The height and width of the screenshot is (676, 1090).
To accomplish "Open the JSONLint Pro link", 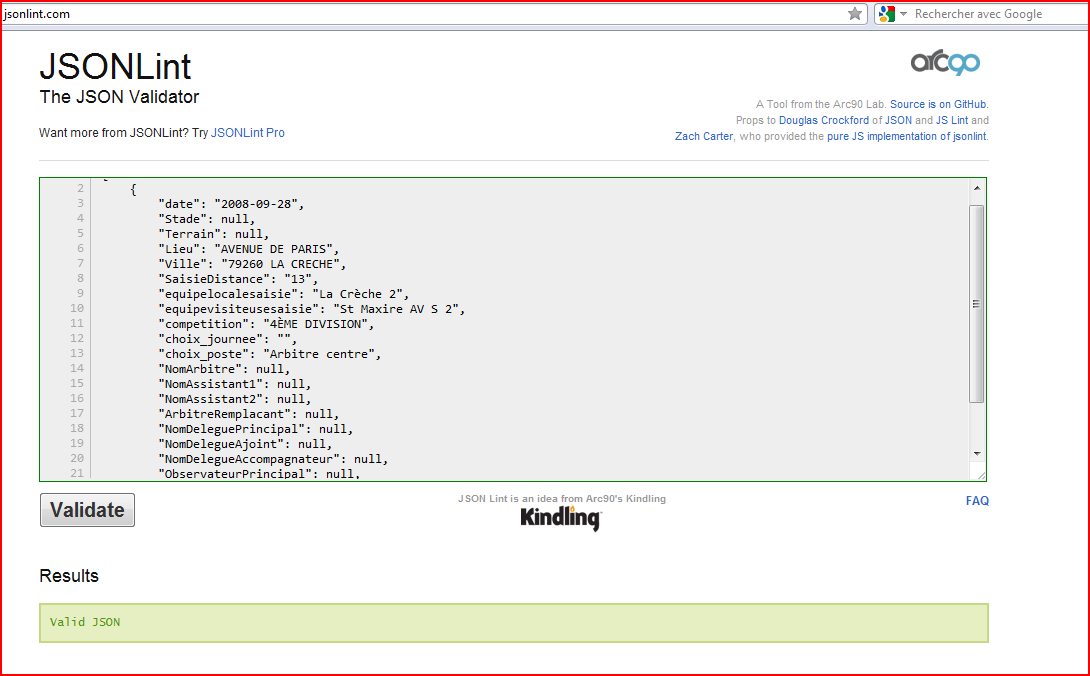I will tap(247, 133).
